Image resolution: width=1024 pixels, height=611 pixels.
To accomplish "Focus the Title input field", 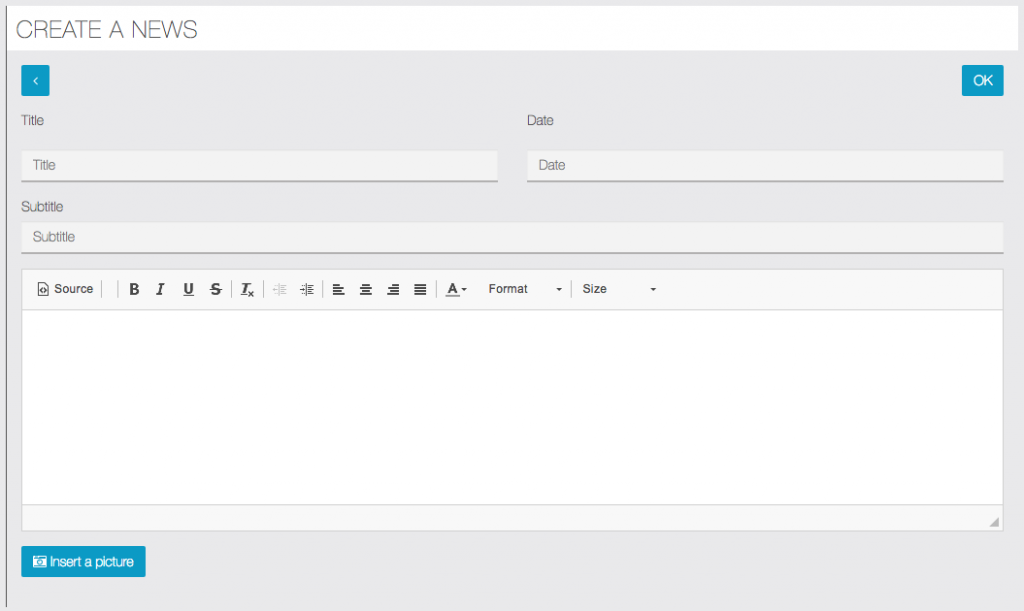I will click(259, 165).
